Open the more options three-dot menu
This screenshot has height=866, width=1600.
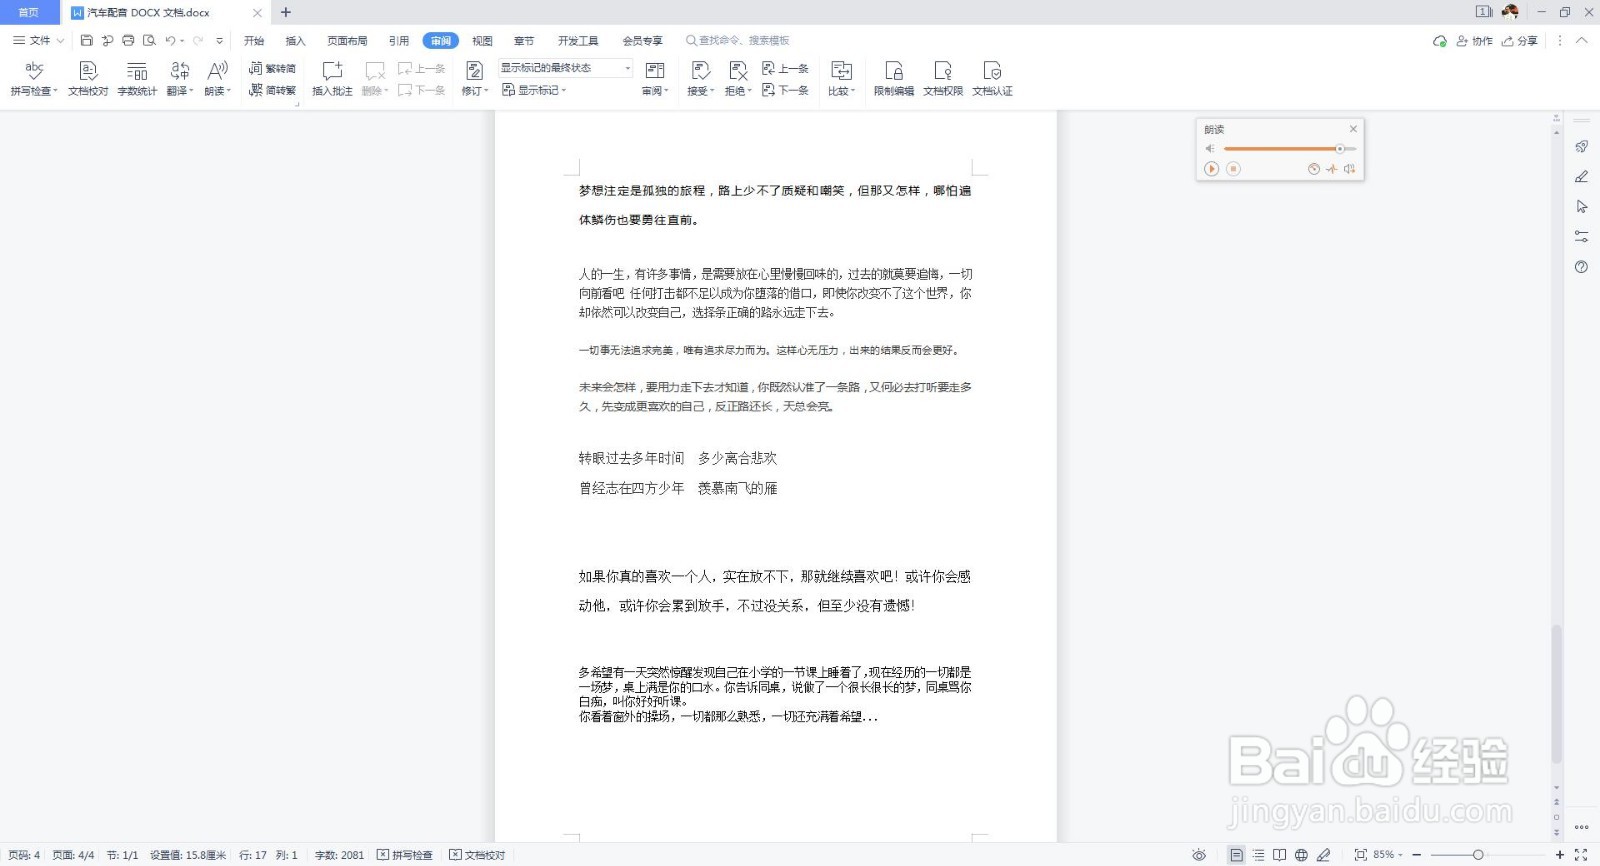click(1560, 41)
